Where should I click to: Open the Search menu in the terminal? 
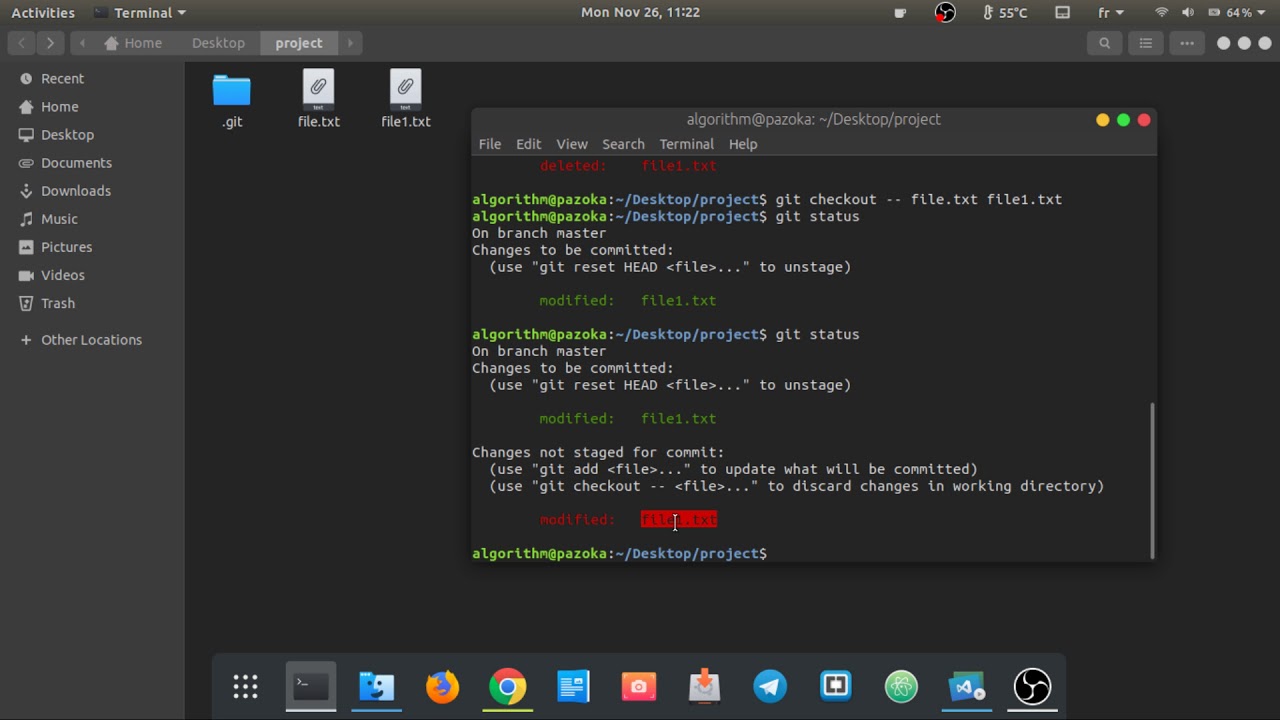(x=623, y=144)
